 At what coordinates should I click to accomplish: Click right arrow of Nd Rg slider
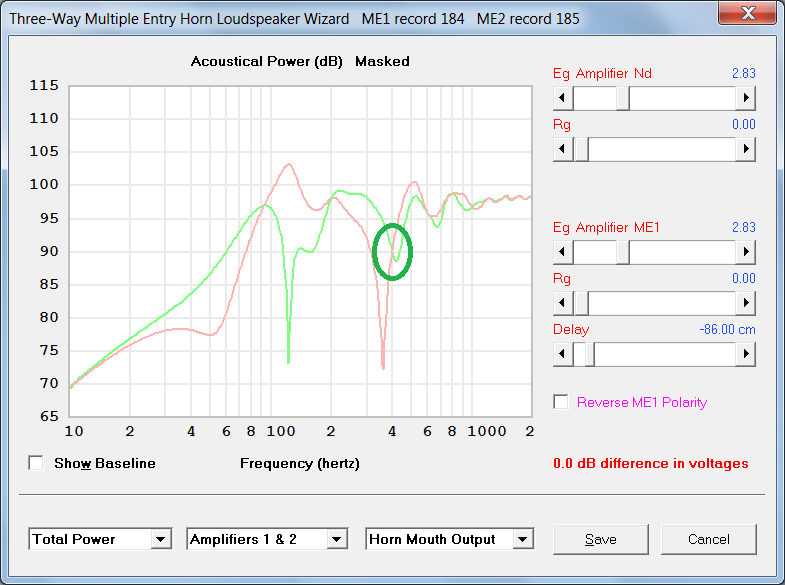pos(745,149)
